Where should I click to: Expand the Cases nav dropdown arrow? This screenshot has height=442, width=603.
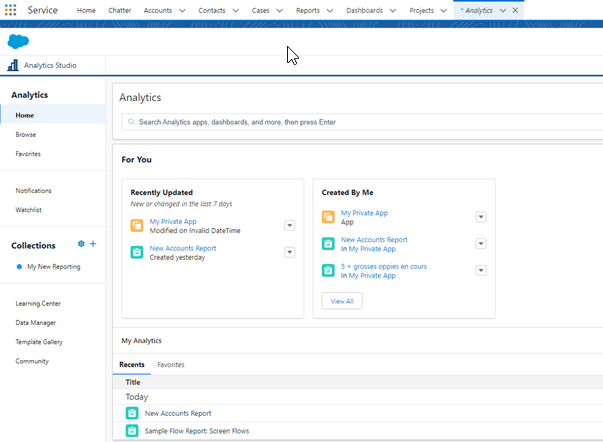point(280,10)
